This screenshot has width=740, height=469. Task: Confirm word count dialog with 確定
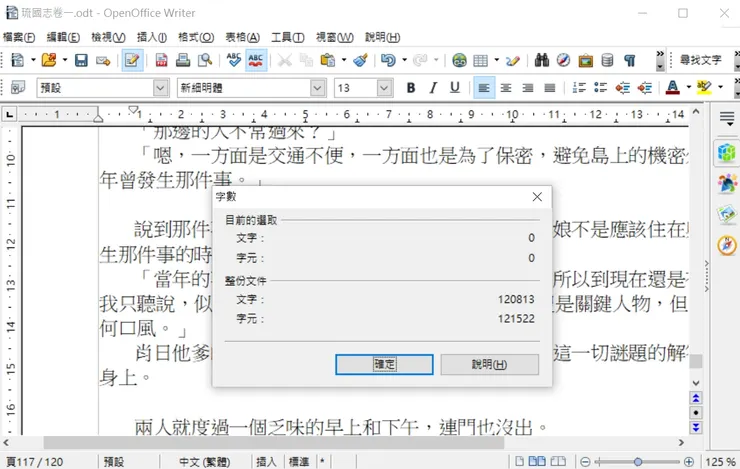[384, 364]
